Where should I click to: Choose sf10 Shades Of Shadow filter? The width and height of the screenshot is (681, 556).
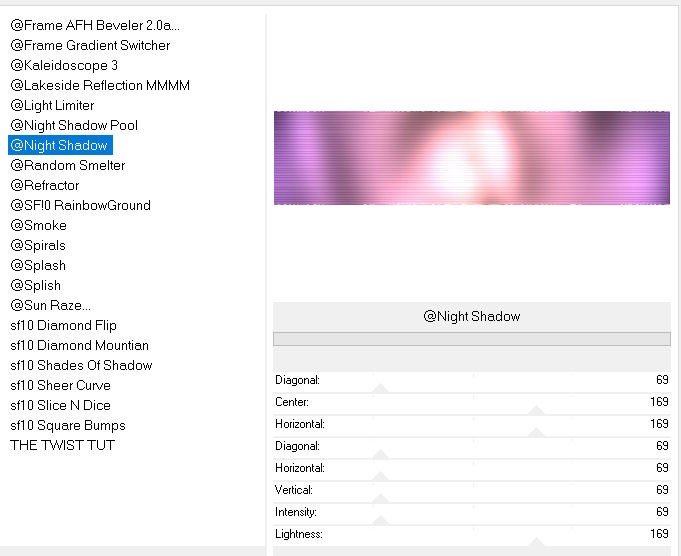pyautogui.click(x=81, y=365)
